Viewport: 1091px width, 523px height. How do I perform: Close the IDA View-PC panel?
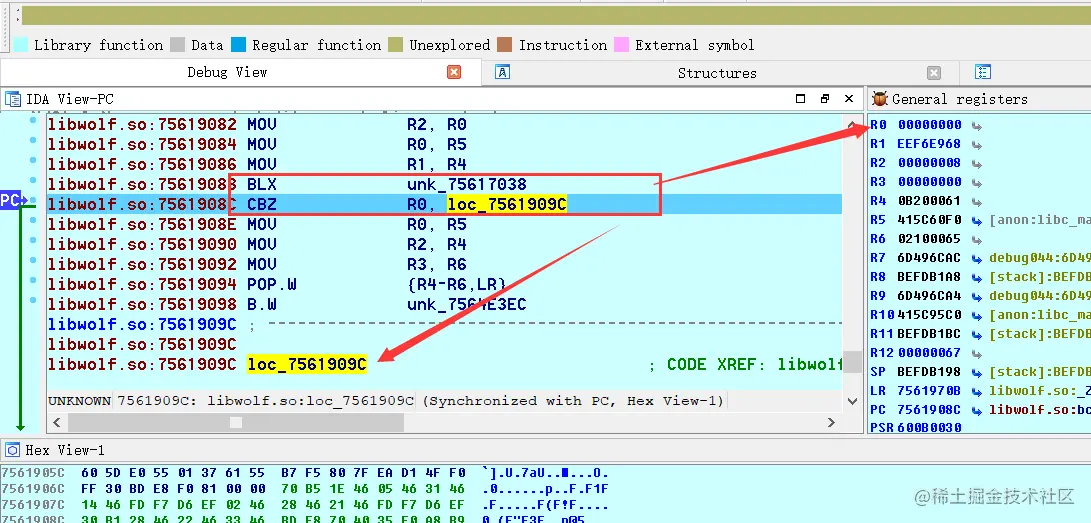[849, 99]
